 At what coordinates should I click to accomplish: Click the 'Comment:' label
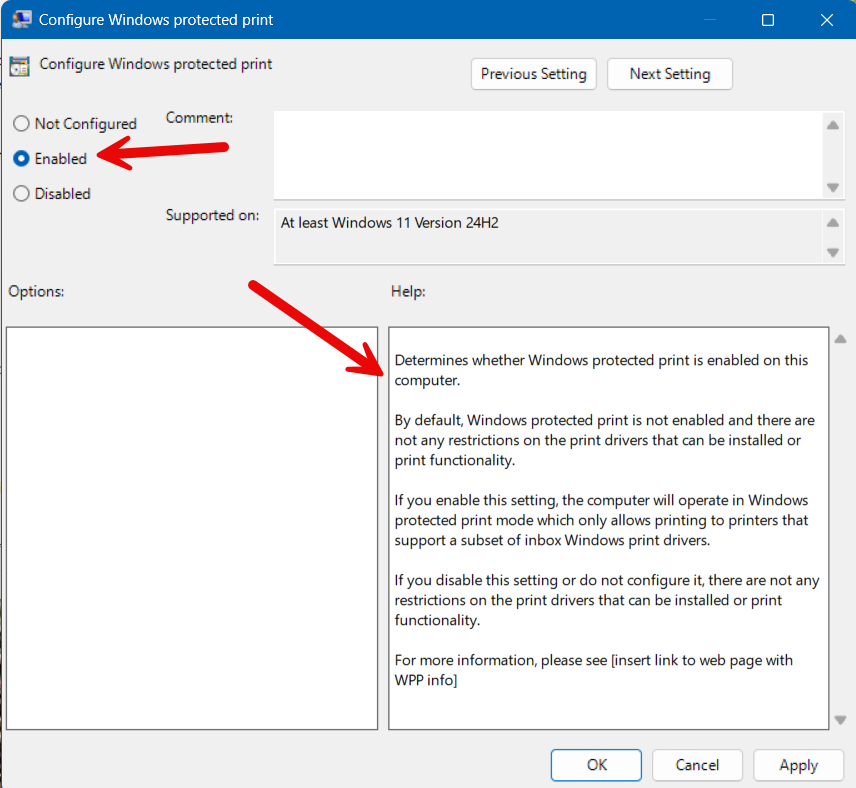(199, 117)
